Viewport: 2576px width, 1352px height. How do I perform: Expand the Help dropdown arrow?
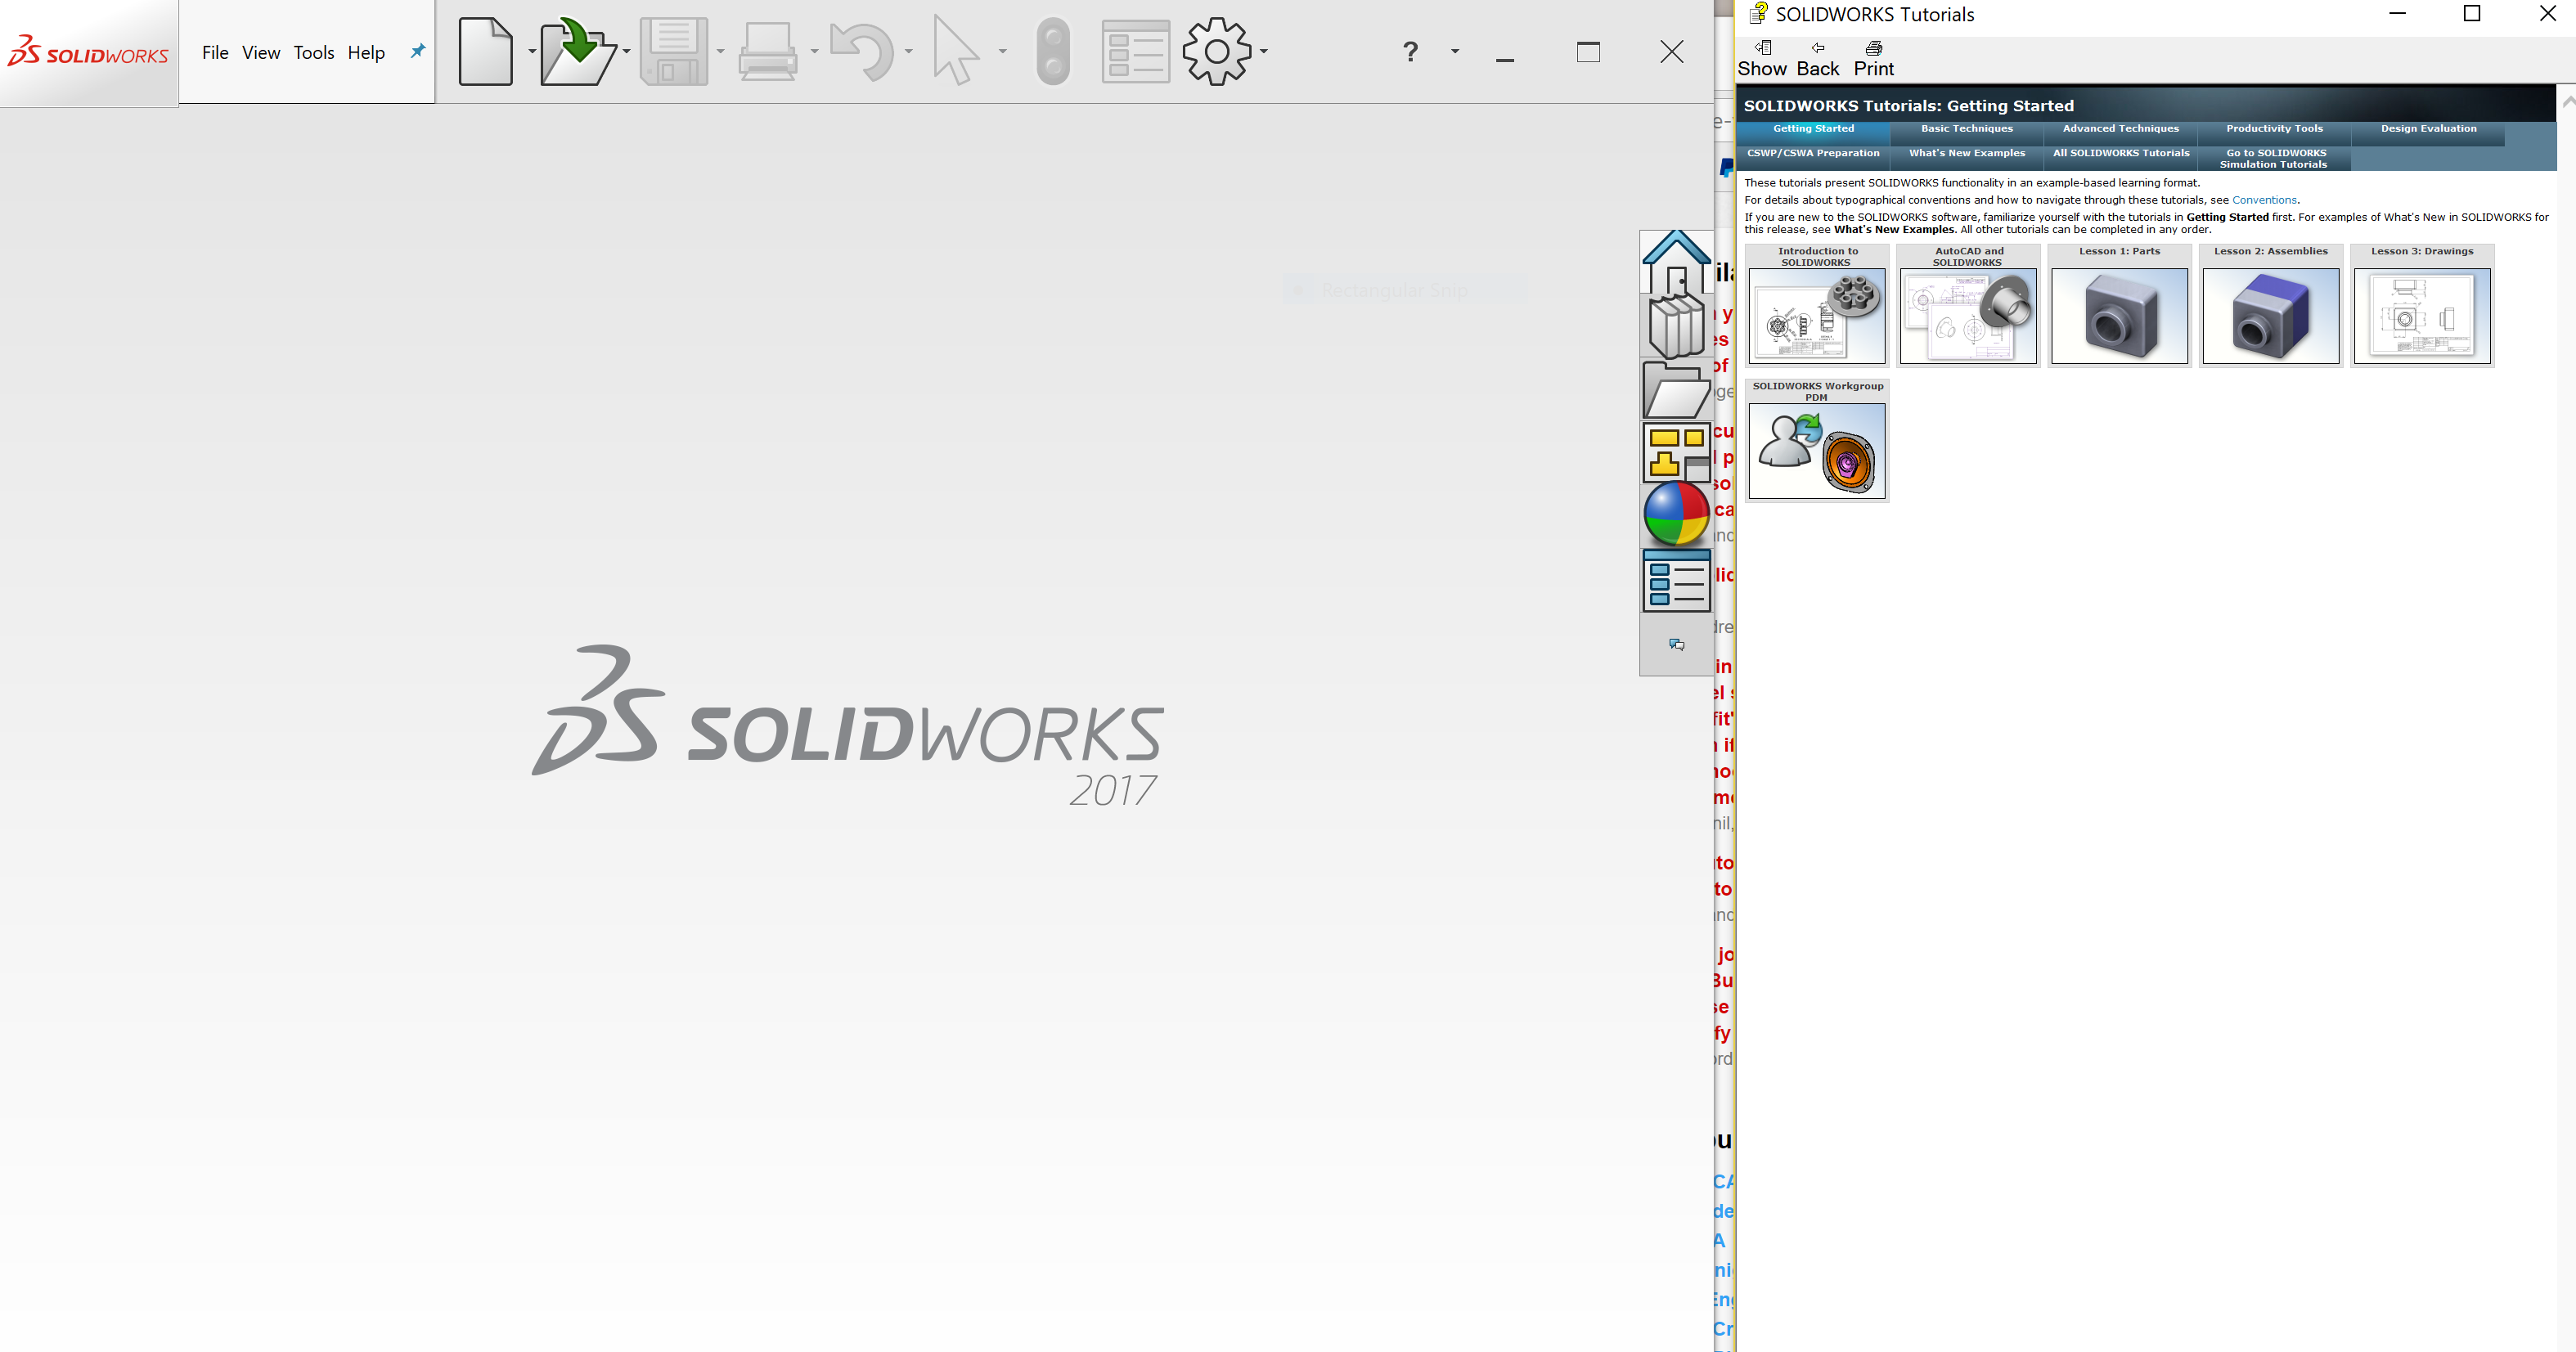click(x=1455, y=51)
